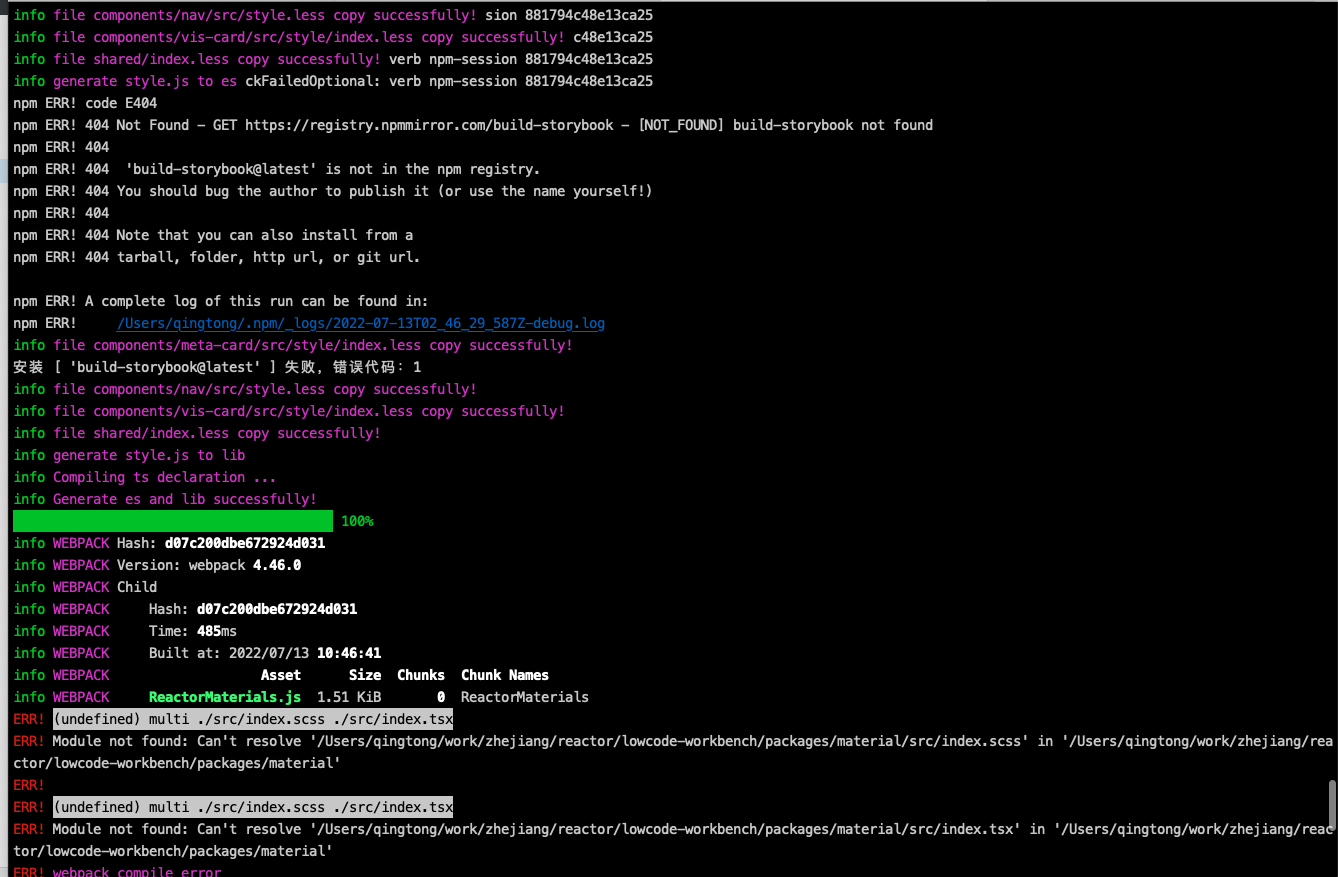Click shared/index.less line containing "verb npm-session"
This screenshot has width=1338, height=877.
333,59
